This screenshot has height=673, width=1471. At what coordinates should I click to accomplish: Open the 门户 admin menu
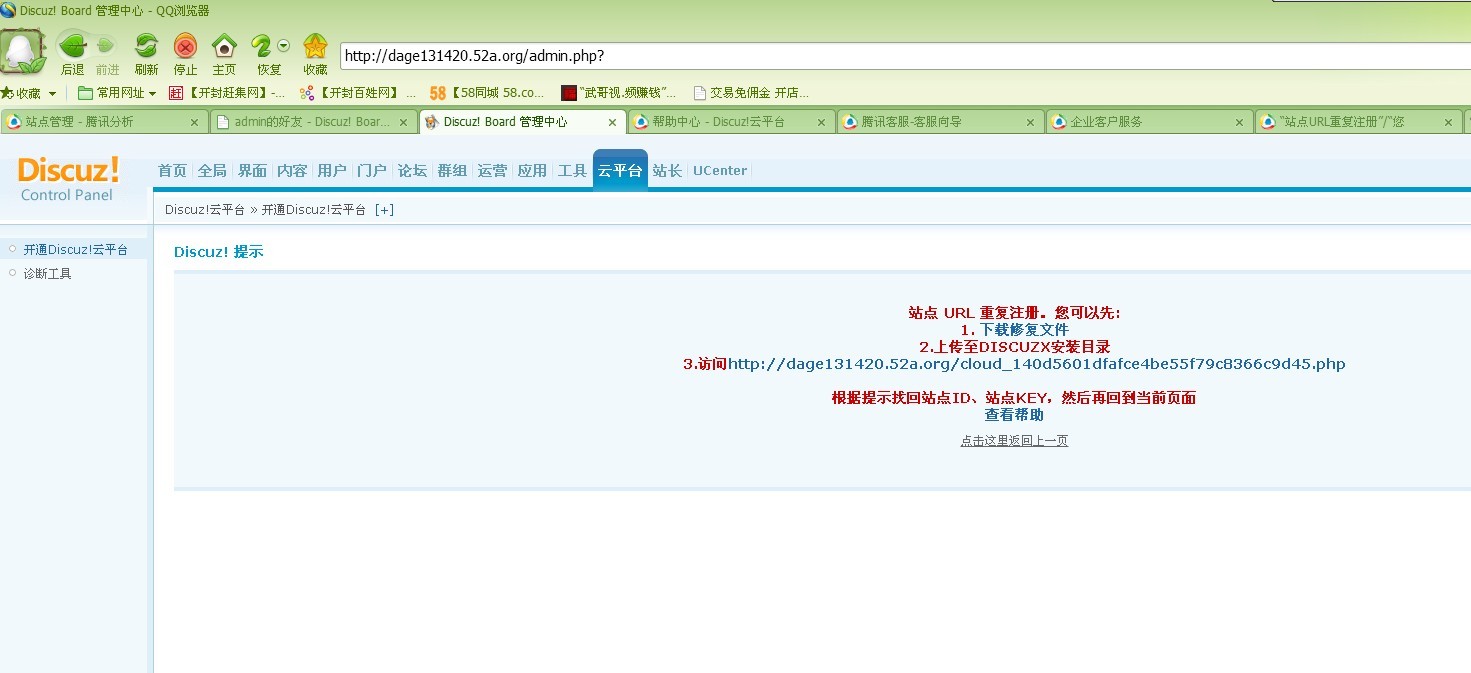click(372, 171)
